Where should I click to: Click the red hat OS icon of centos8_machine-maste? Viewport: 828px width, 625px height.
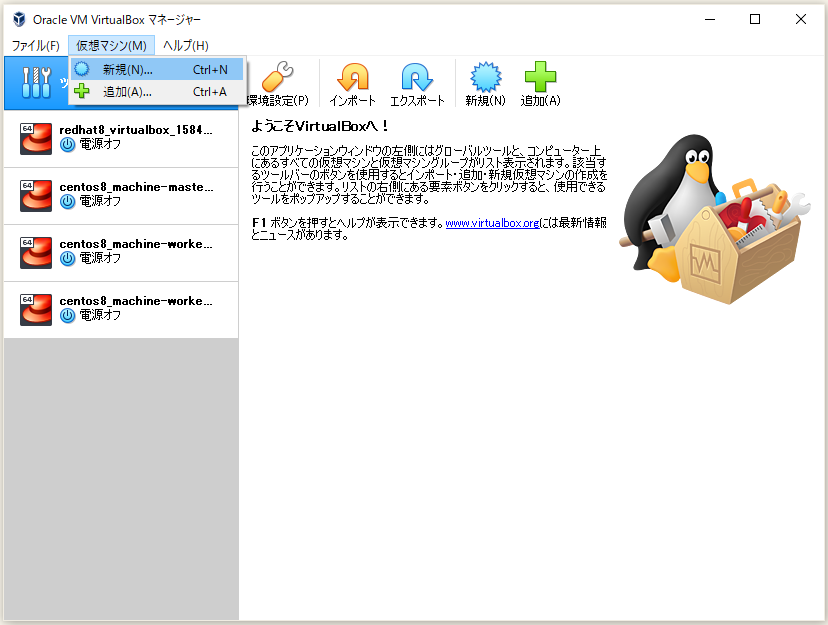coord(36,196)
